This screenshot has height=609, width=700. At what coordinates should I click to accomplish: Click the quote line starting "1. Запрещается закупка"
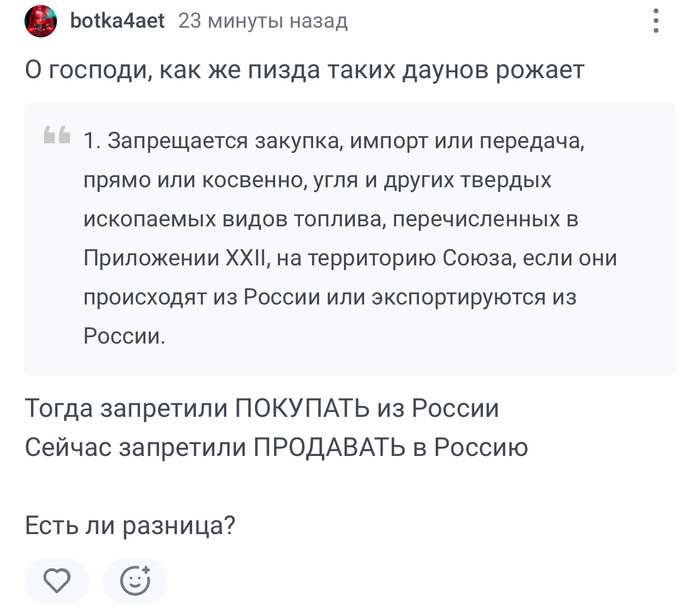pos(332,141)
